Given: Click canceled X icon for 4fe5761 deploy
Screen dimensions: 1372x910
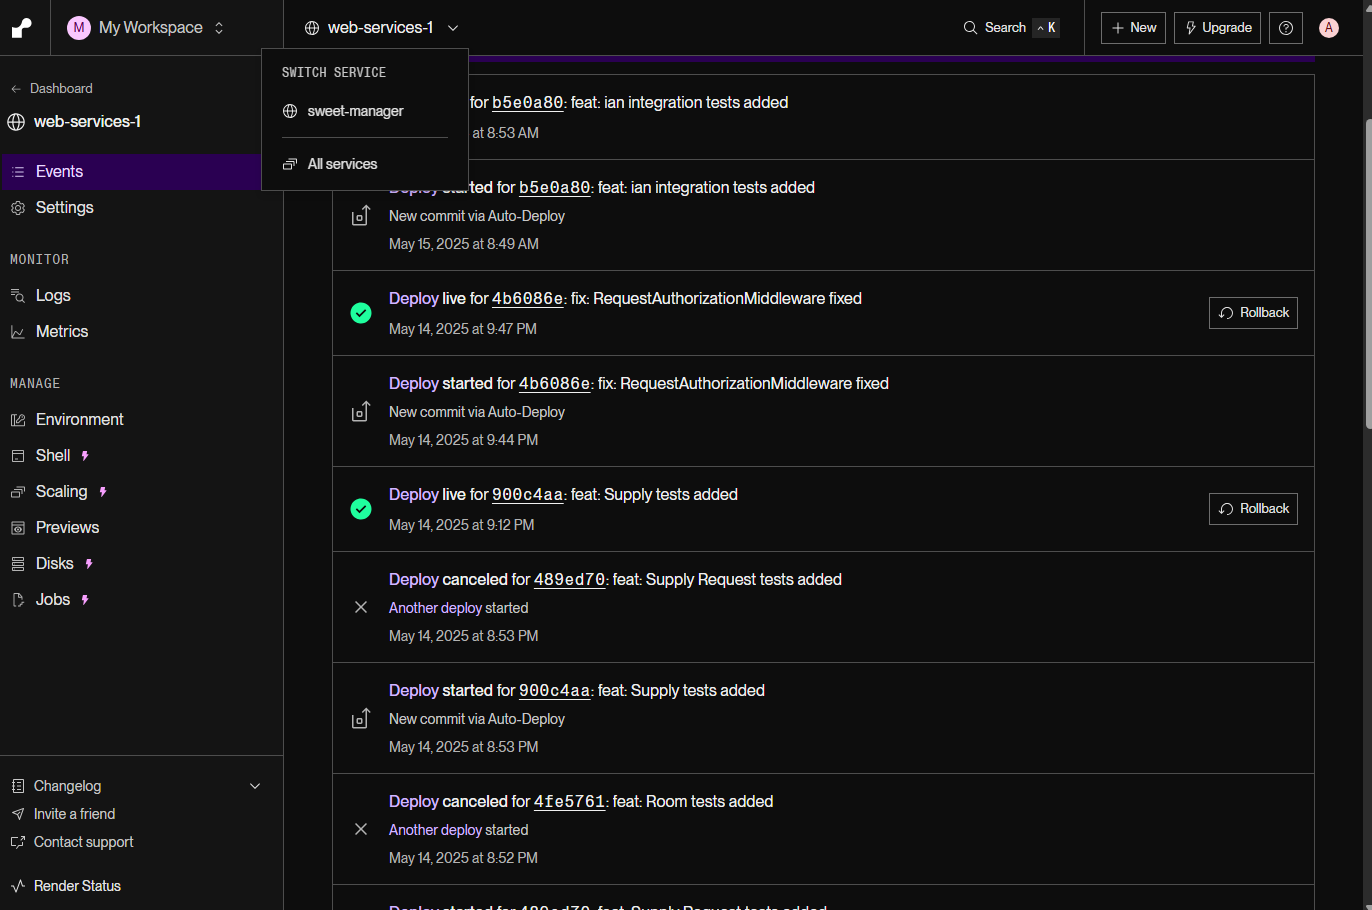Looking at the screenshot, I should click(361, 829).
